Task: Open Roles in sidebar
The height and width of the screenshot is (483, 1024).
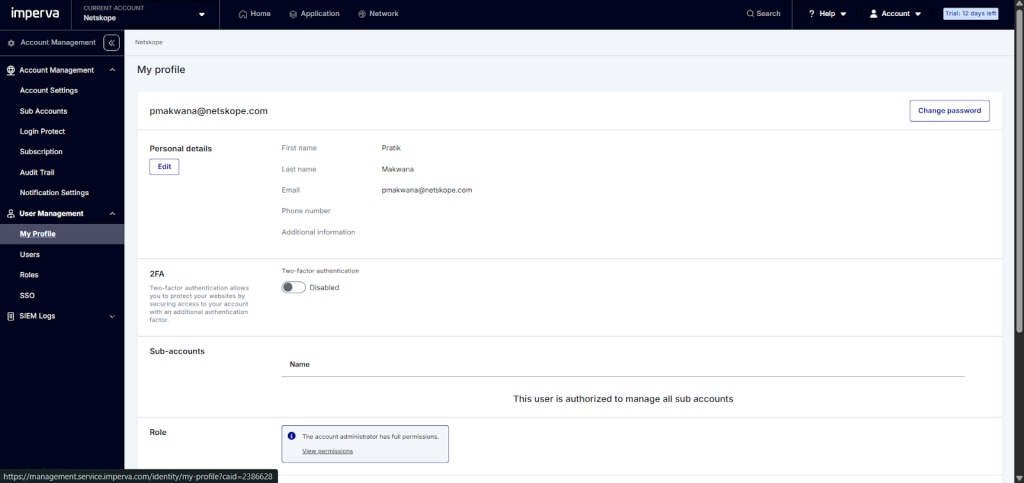Action: 29,275
